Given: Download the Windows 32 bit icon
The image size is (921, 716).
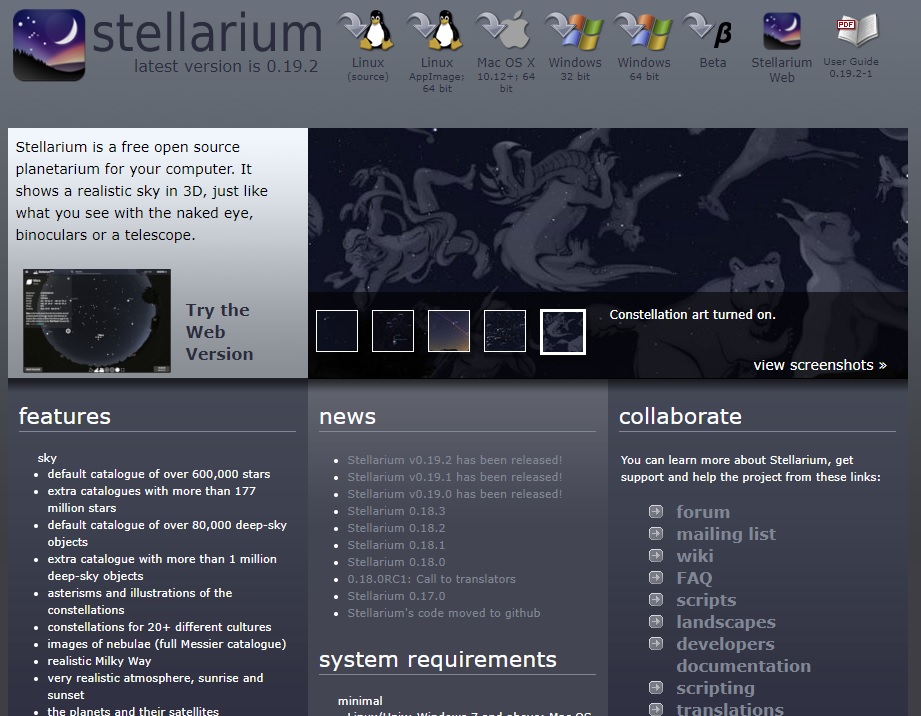Looking at the screenshot, I should tap(574, 30).
